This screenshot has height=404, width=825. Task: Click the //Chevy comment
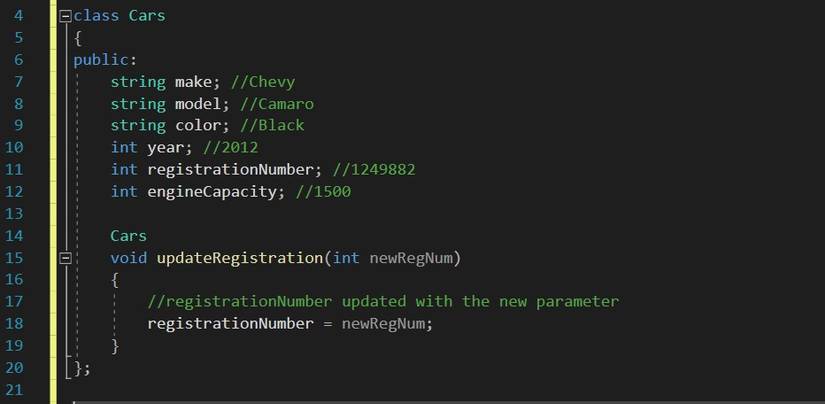(x=264, y=82)
